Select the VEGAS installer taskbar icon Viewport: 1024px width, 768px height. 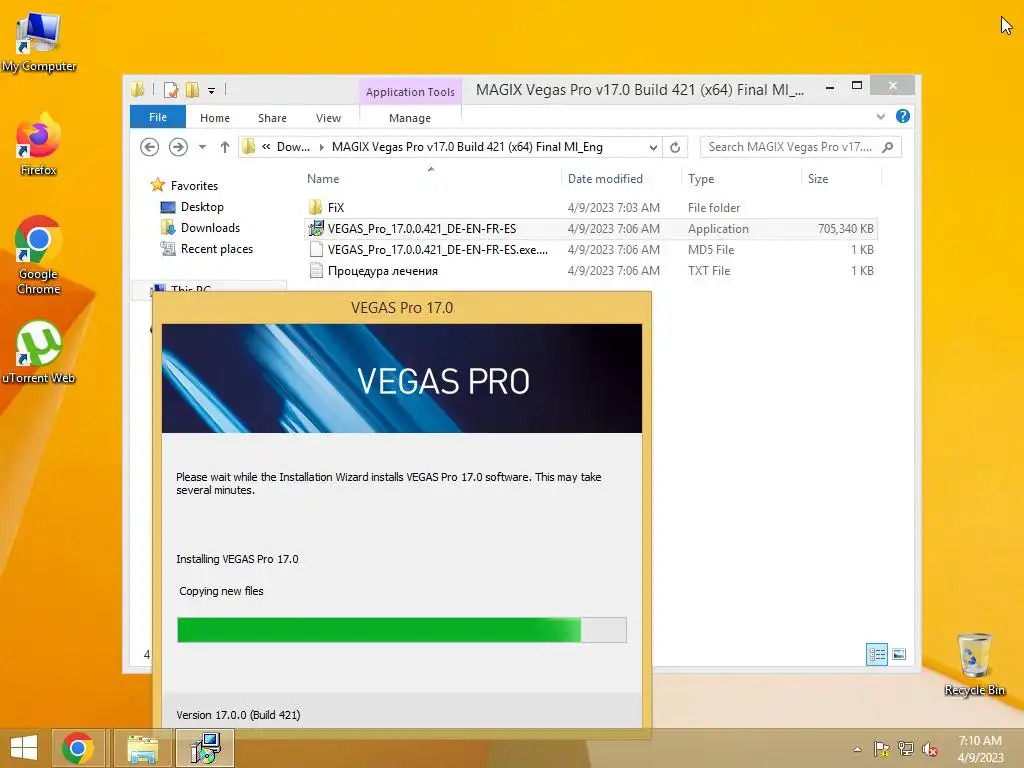tap(206, 748)
